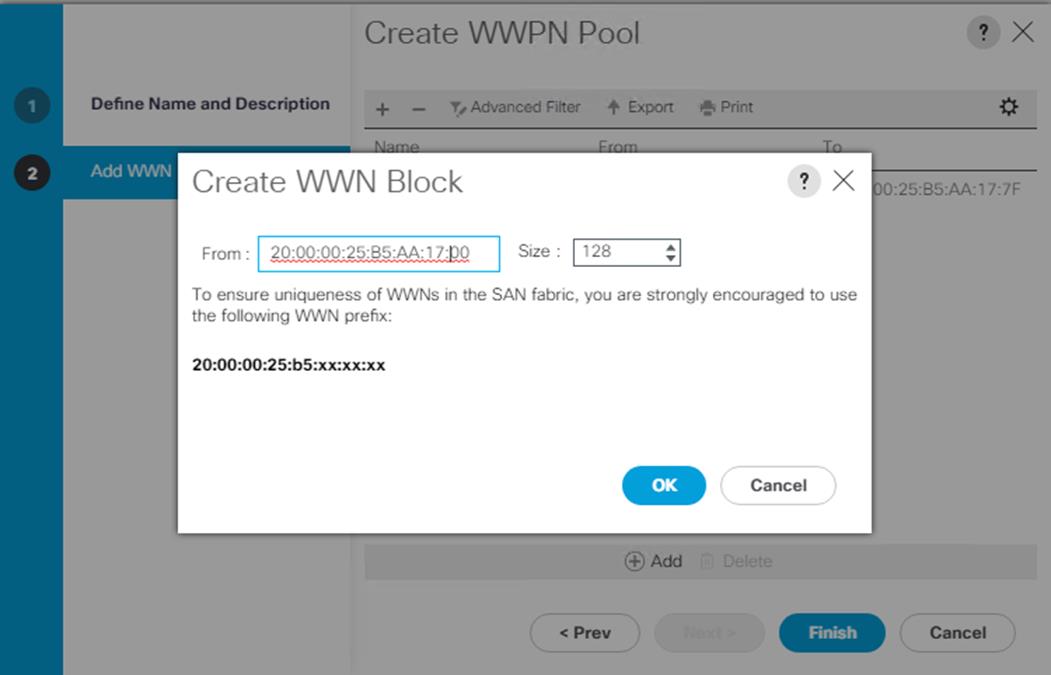The width and height of the screenshot is (1051, 675).
Task: Open help for Create WWN Block dialog
Action: 804,181
